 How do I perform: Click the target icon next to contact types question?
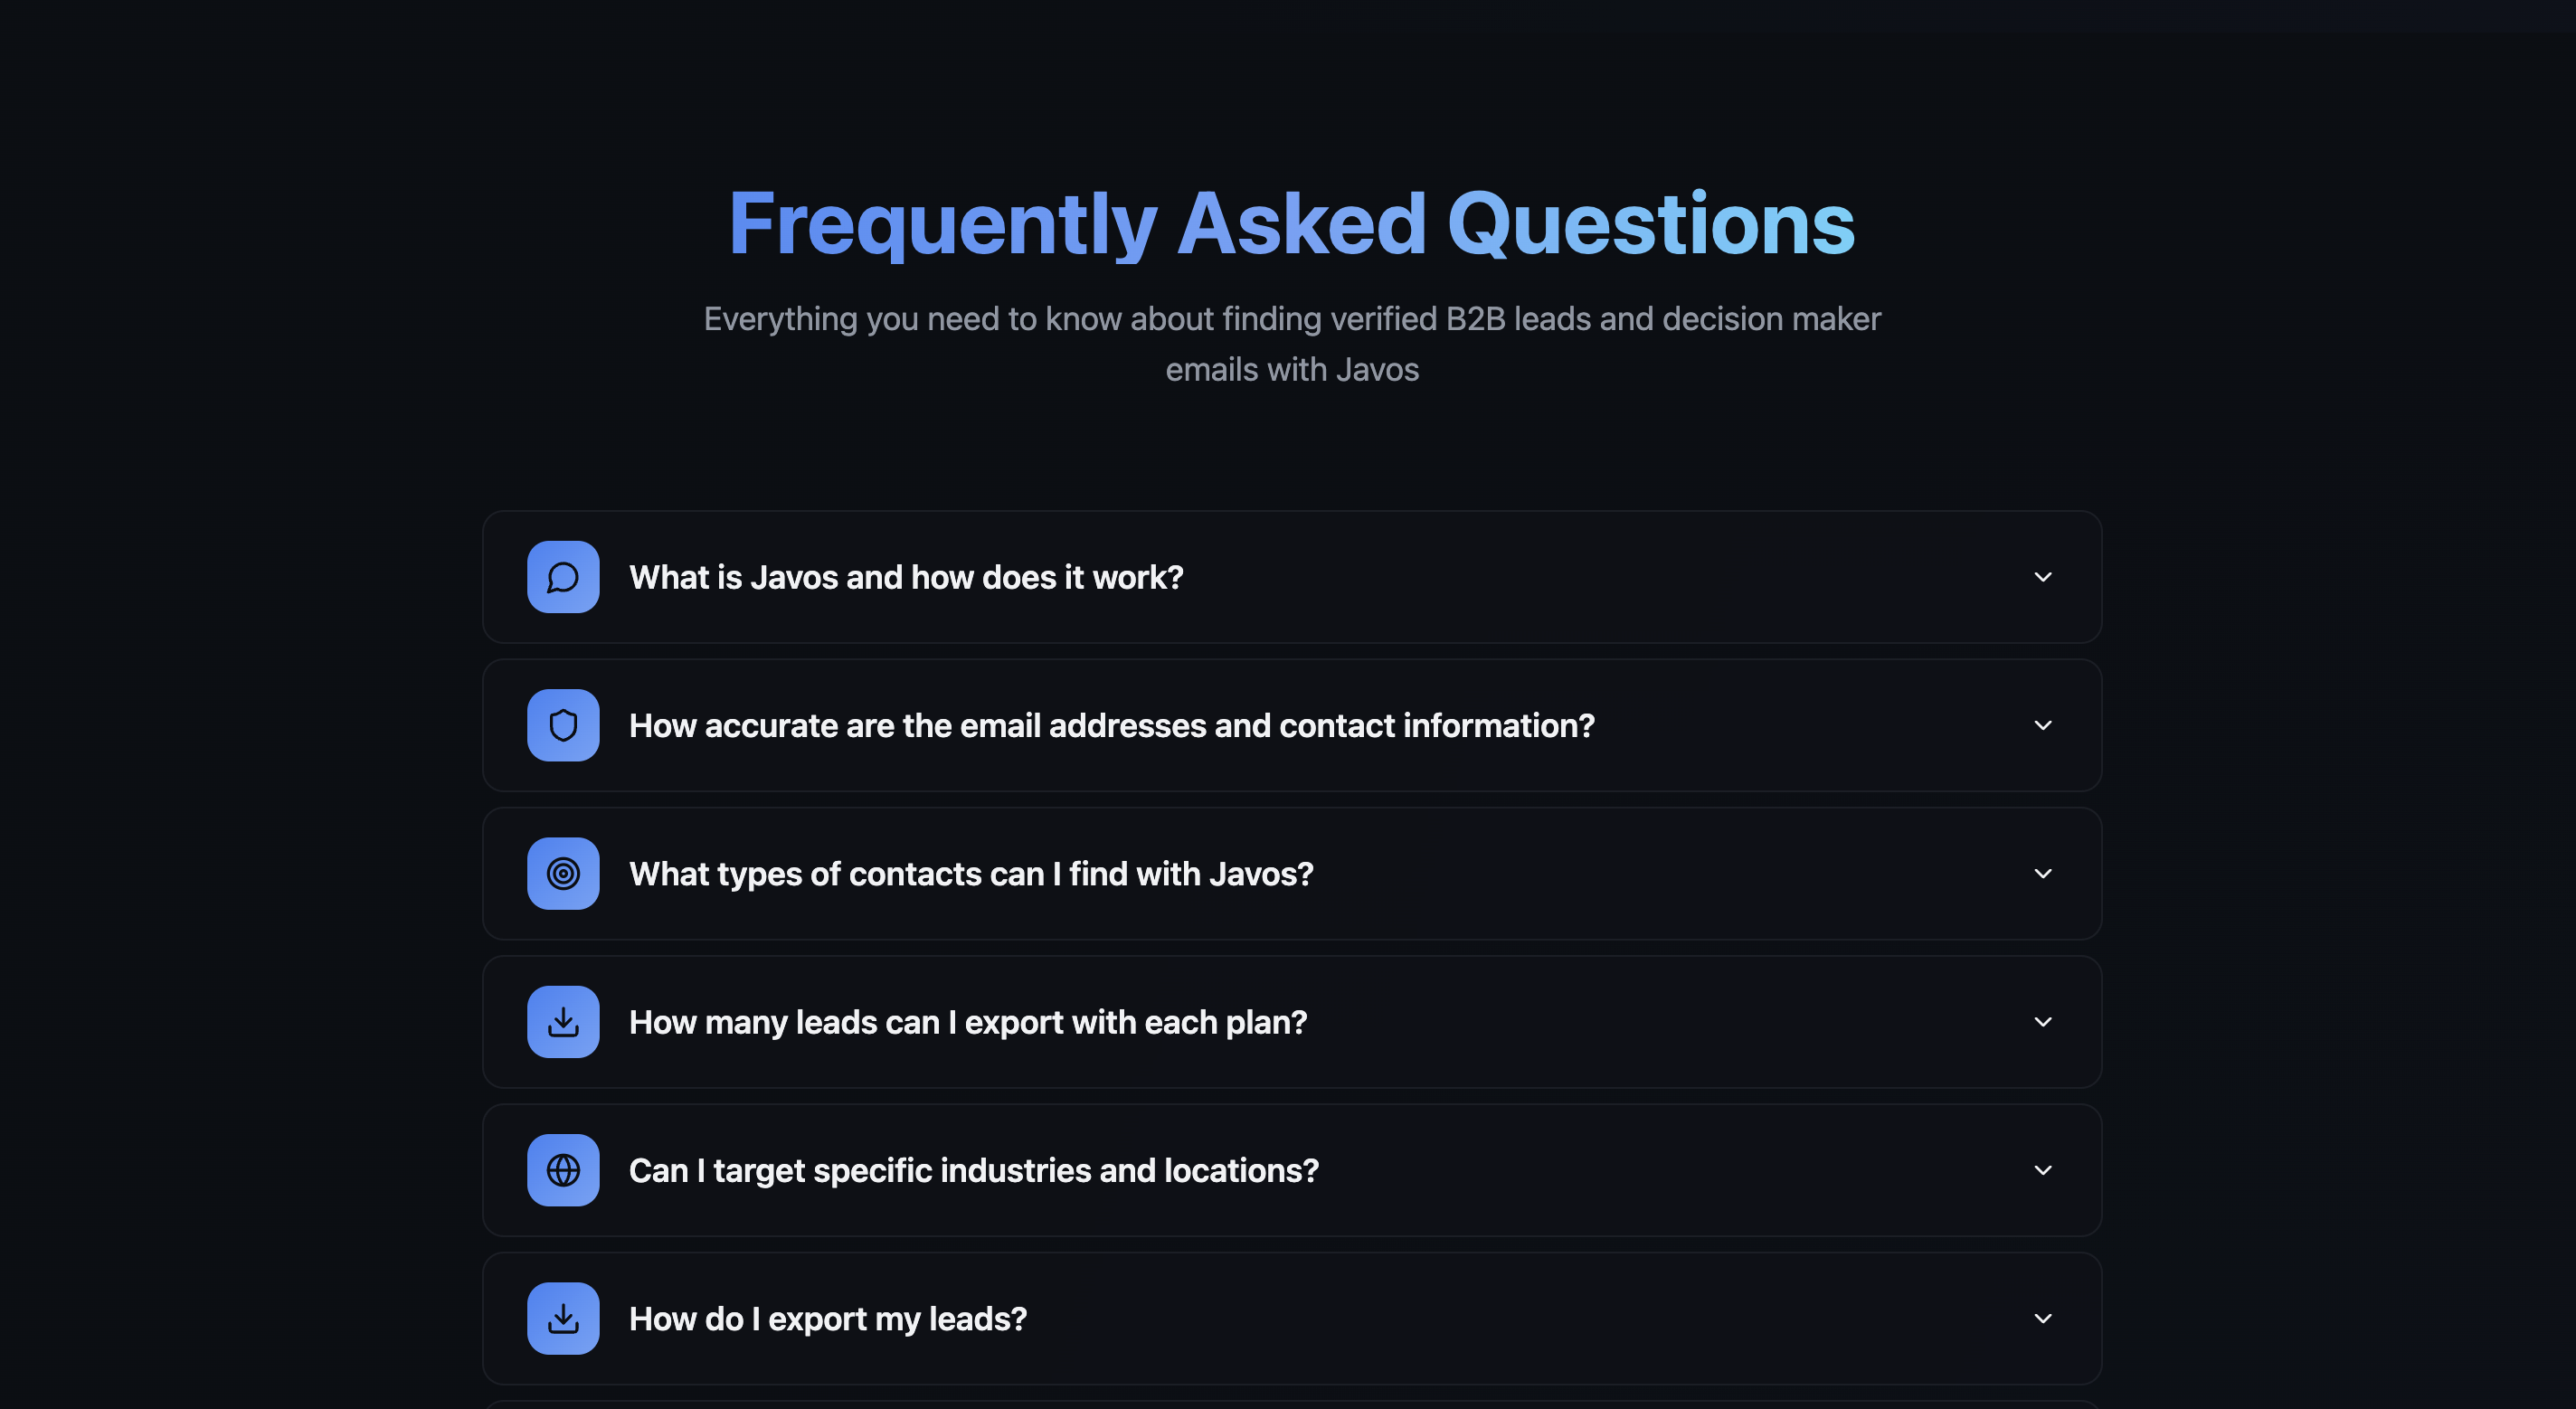point(563,873)
